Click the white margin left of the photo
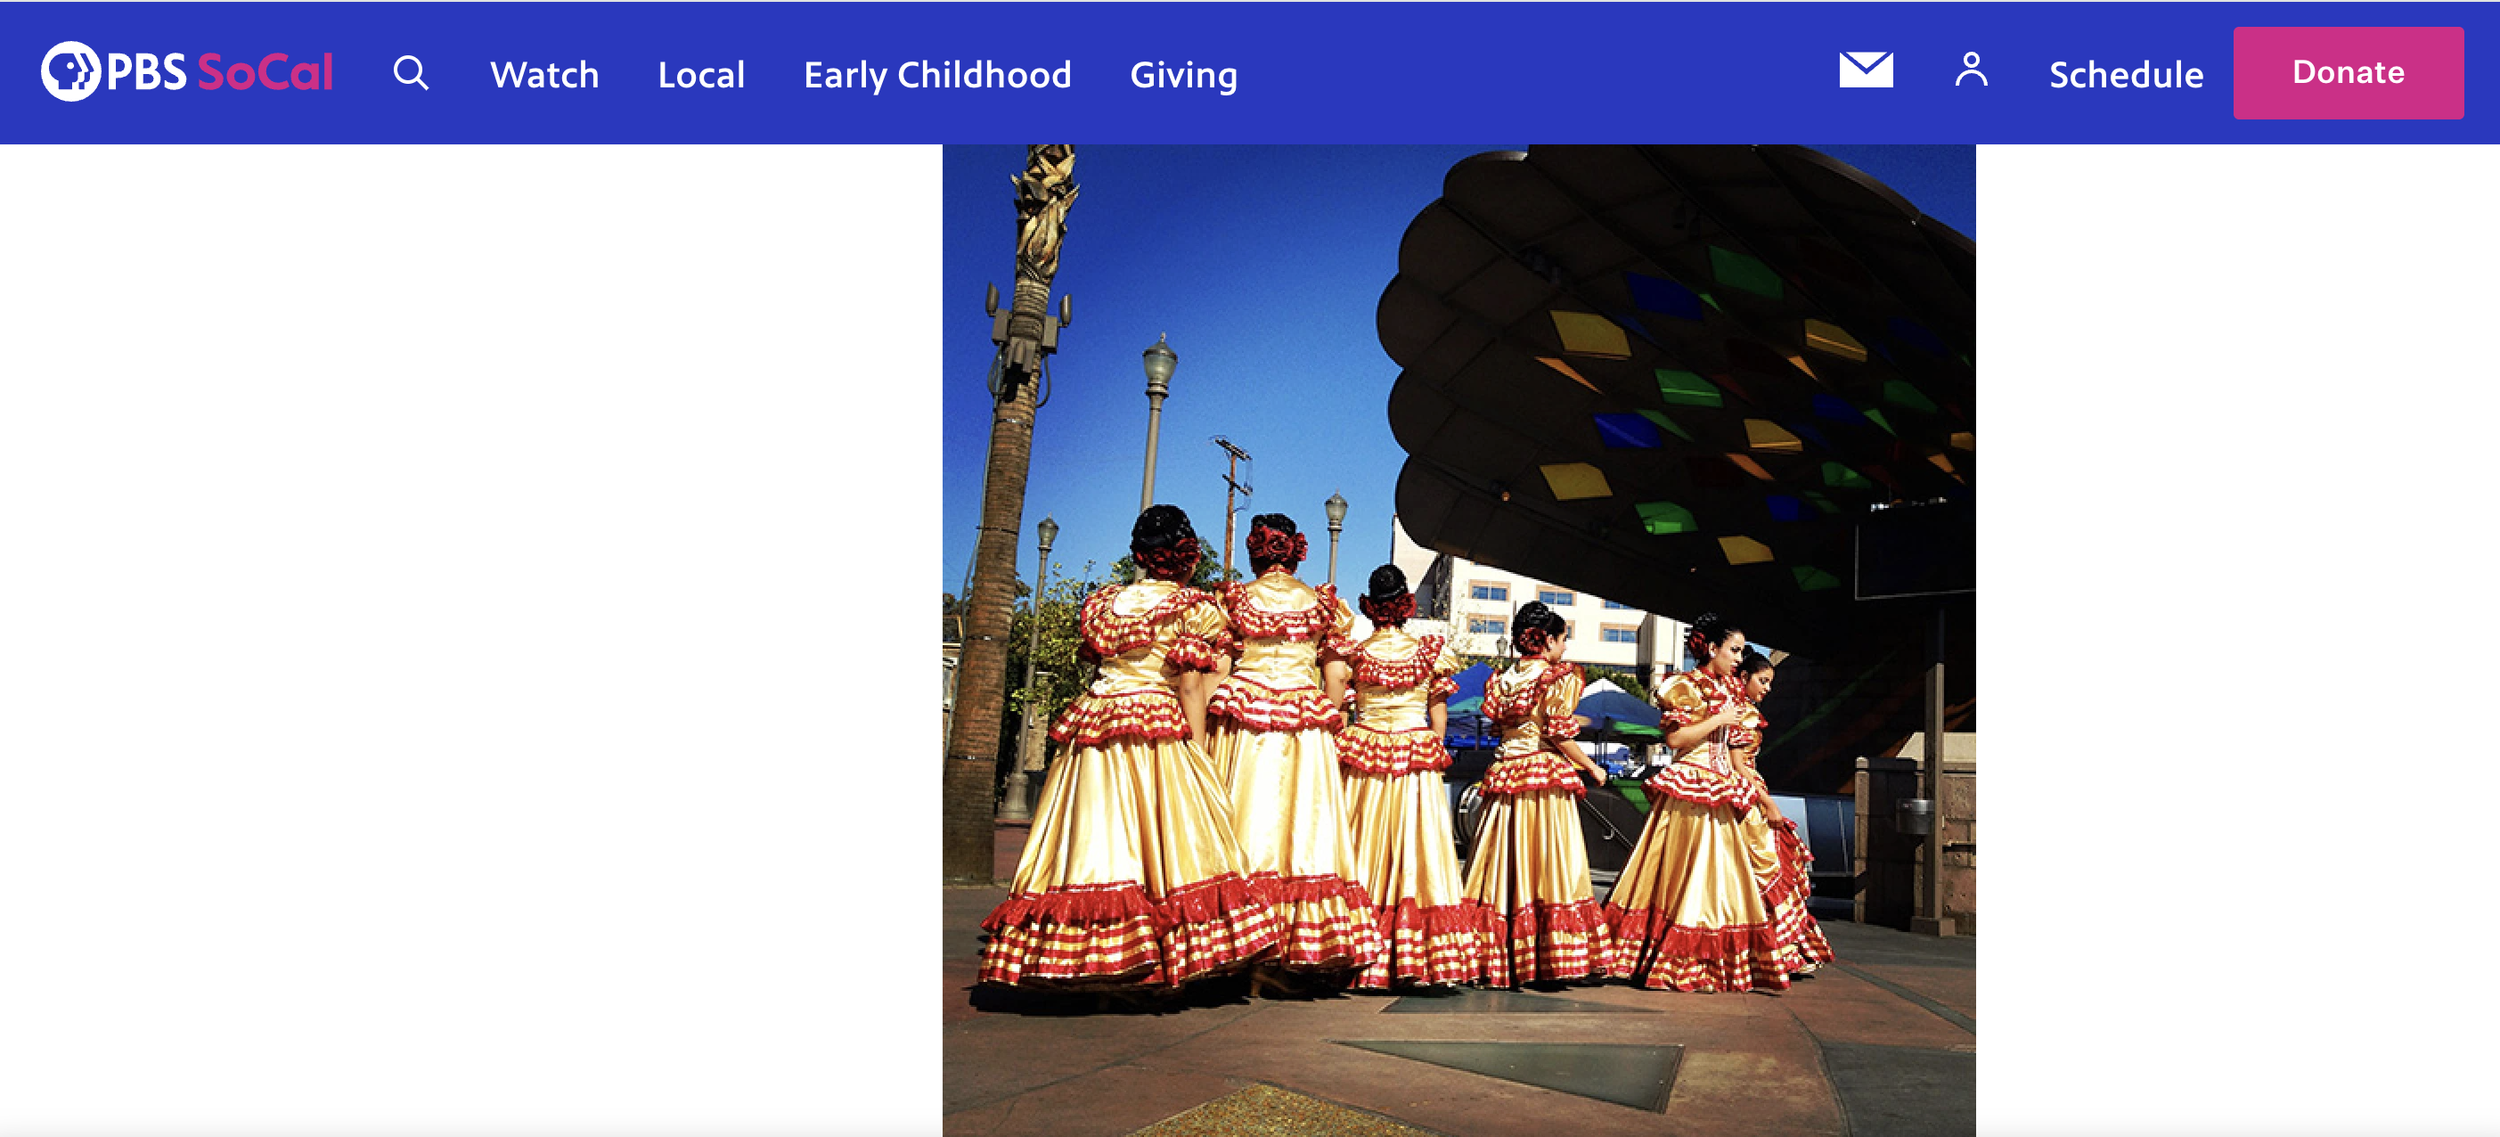 click(470, 640)
